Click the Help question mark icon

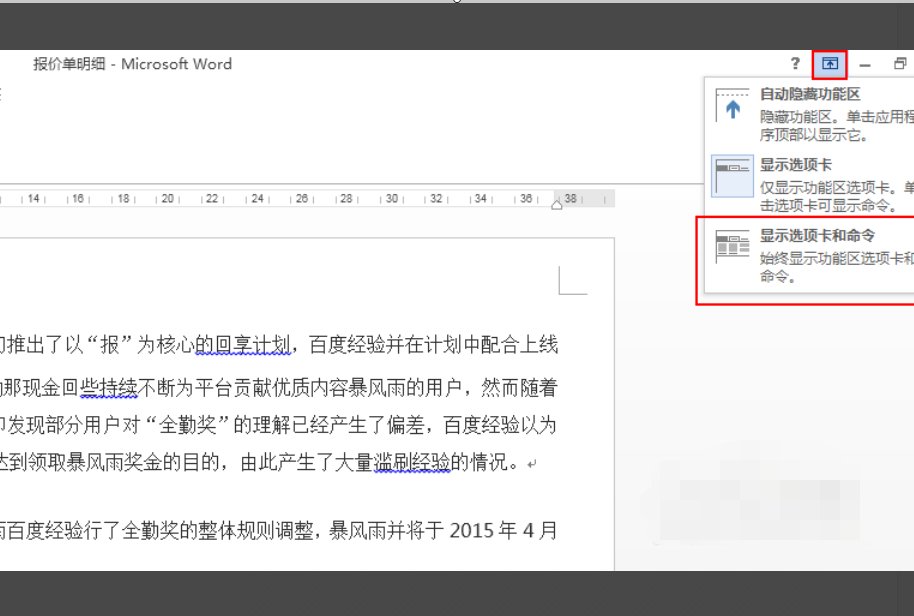pos(794,64)
